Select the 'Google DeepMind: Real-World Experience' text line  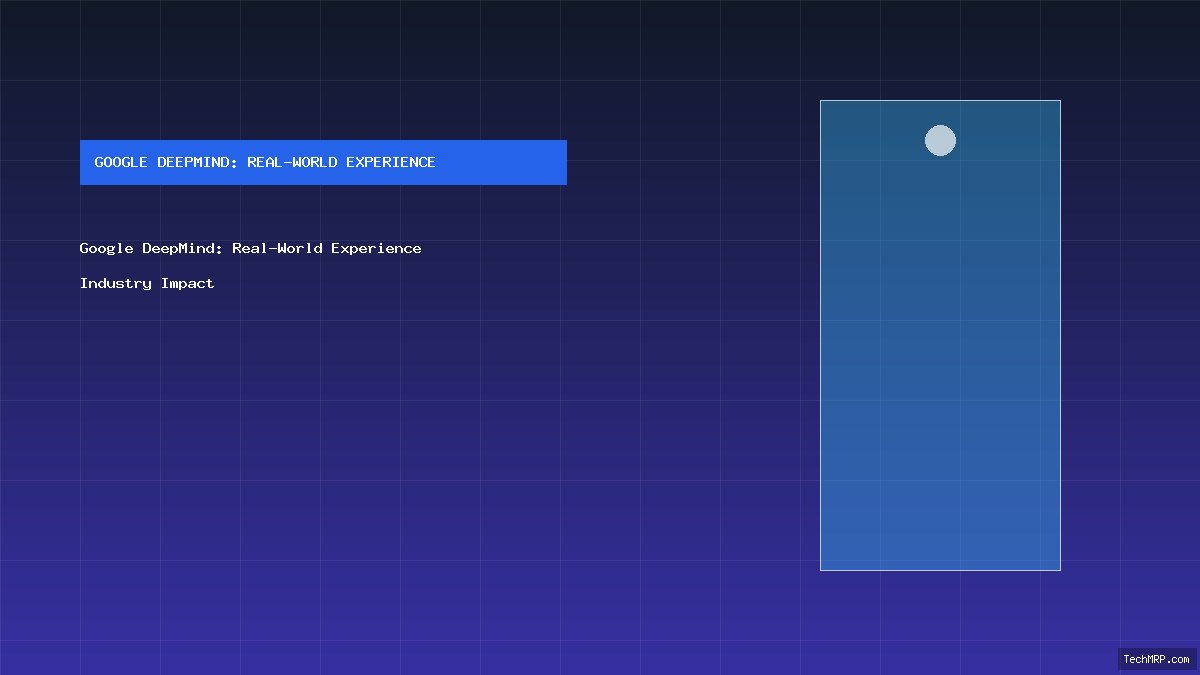(251, 248)
